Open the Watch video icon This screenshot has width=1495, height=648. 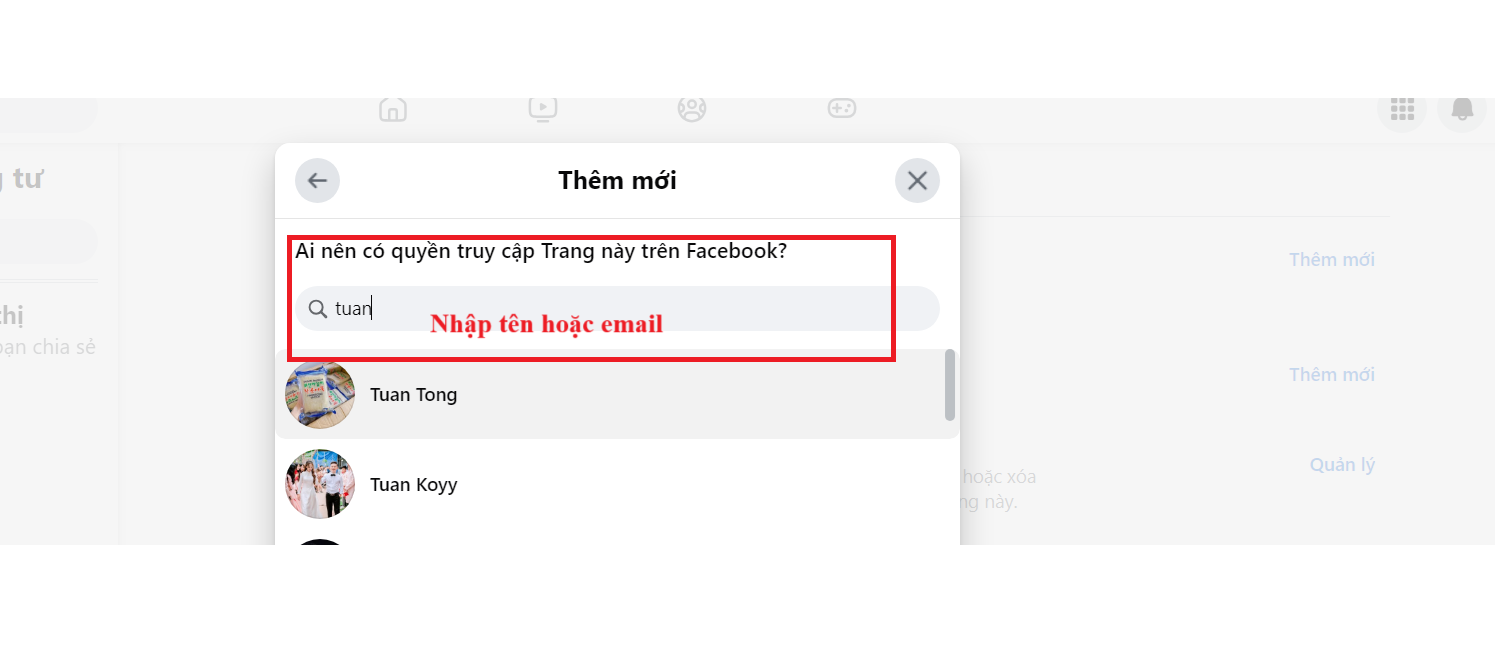coord(542,108)
